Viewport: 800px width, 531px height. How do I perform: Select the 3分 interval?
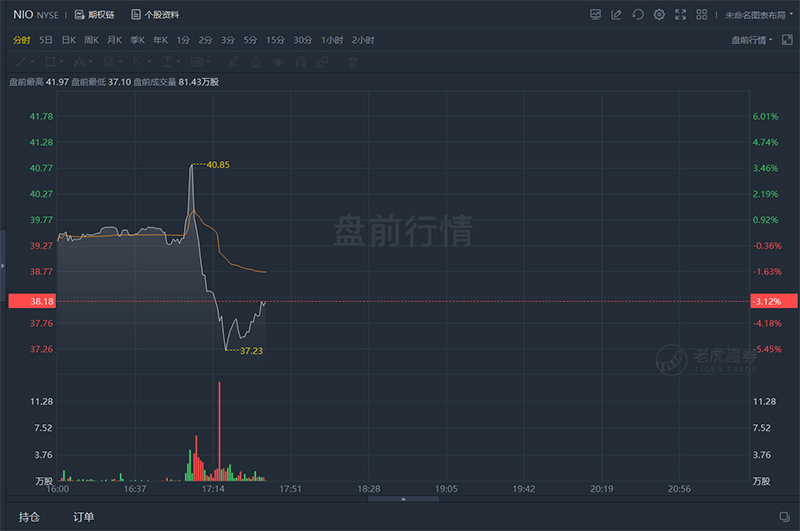pos(228,40)
